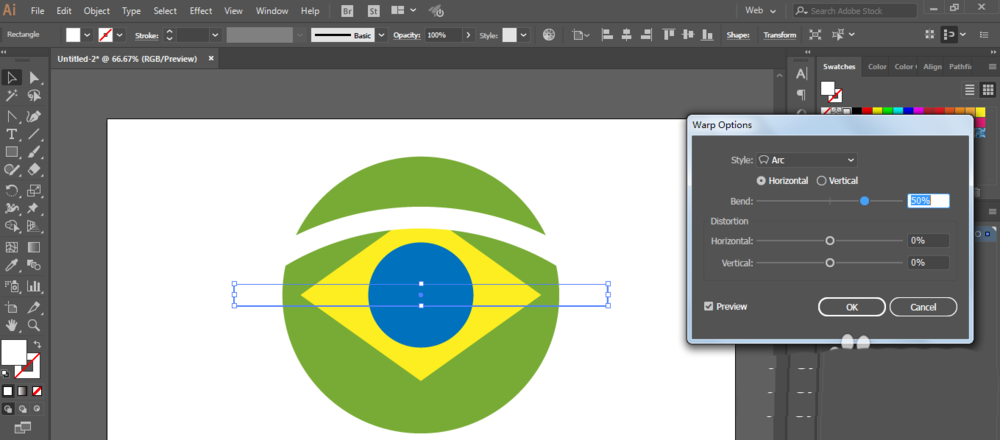Select the Eraser tool
Viewport: 1000px width, 440px height.
[x=34, y=170]
